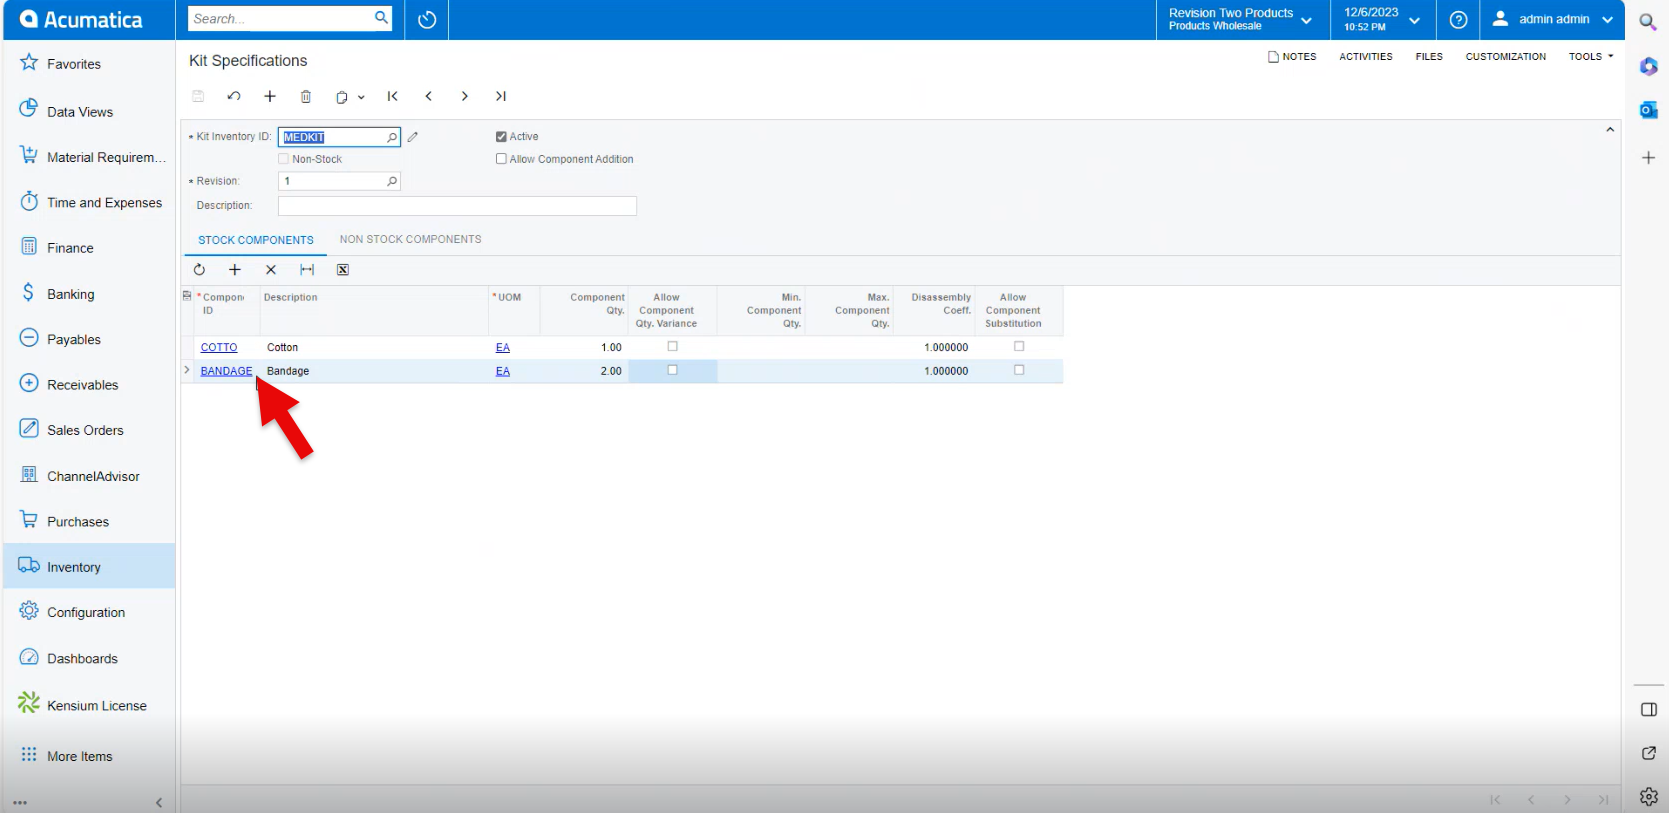Toggle the Active checkbox

click(x=501, y=137)
